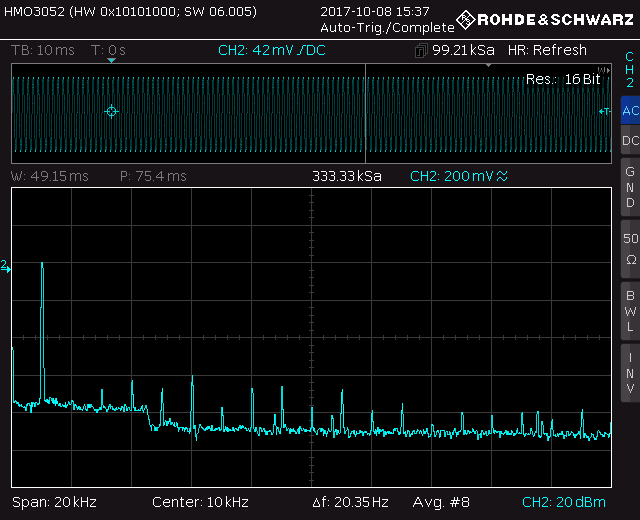Screen dimensions: 640x520
Task: Toggle the BWL bandwidth limit softkey
Action: tap(630, 310)
